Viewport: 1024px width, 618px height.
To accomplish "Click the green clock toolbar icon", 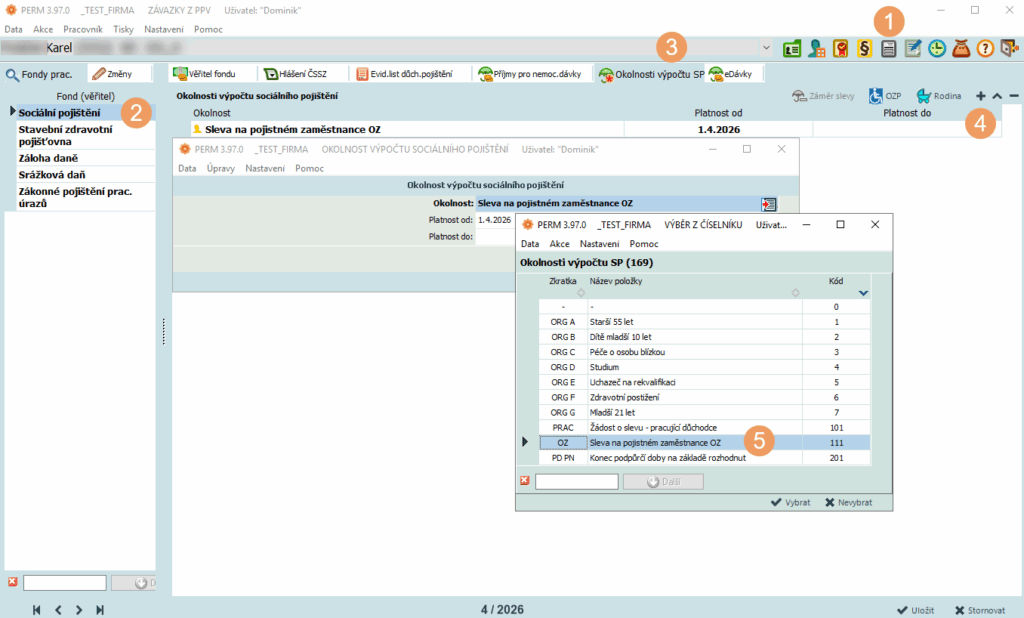I will [937, 48].
